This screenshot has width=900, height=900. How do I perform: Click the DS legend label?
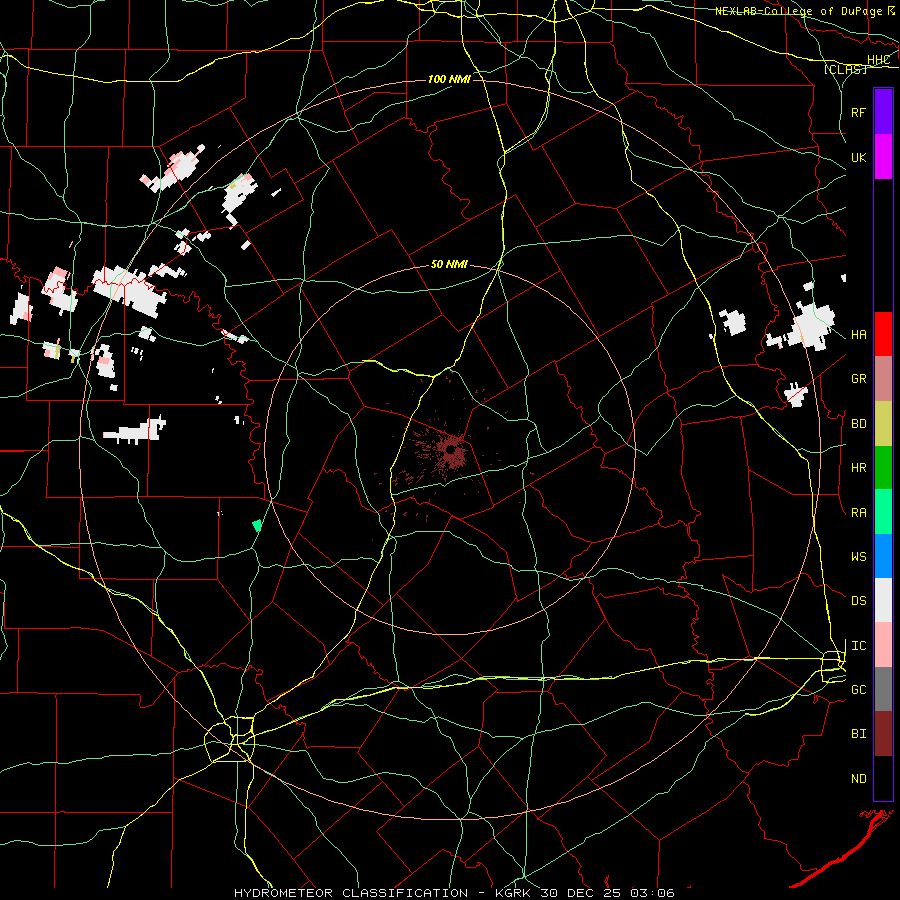(x=858, y=601)
